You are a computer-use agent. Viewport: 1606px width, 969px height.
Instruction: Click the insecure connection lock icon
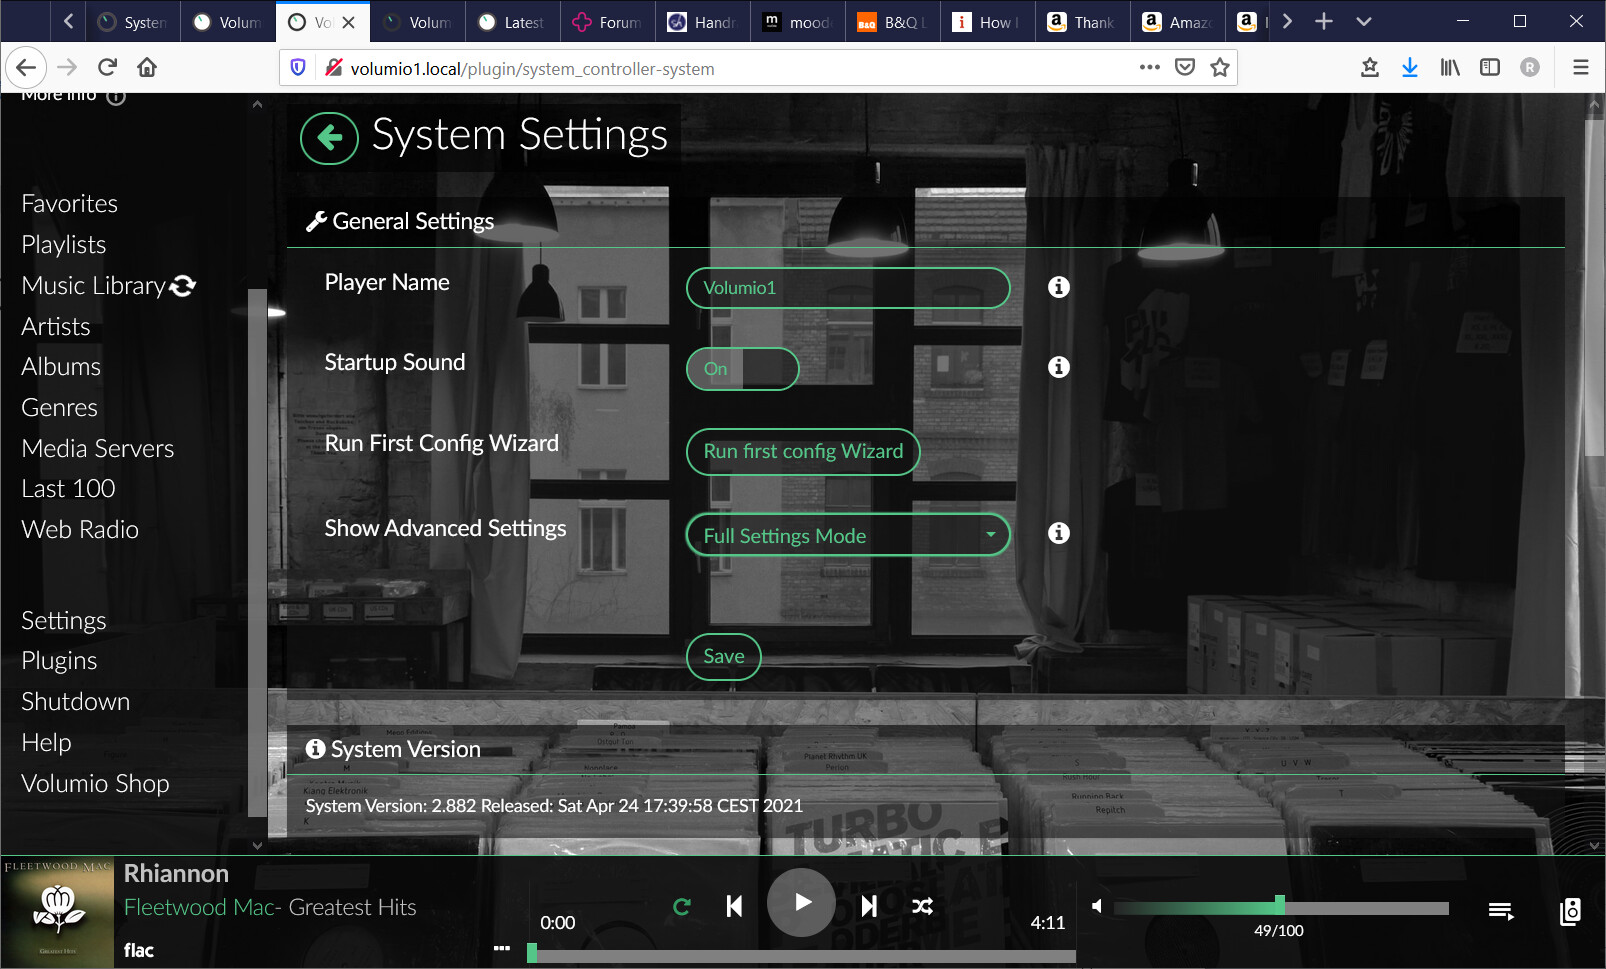click(x=334, y=68)
